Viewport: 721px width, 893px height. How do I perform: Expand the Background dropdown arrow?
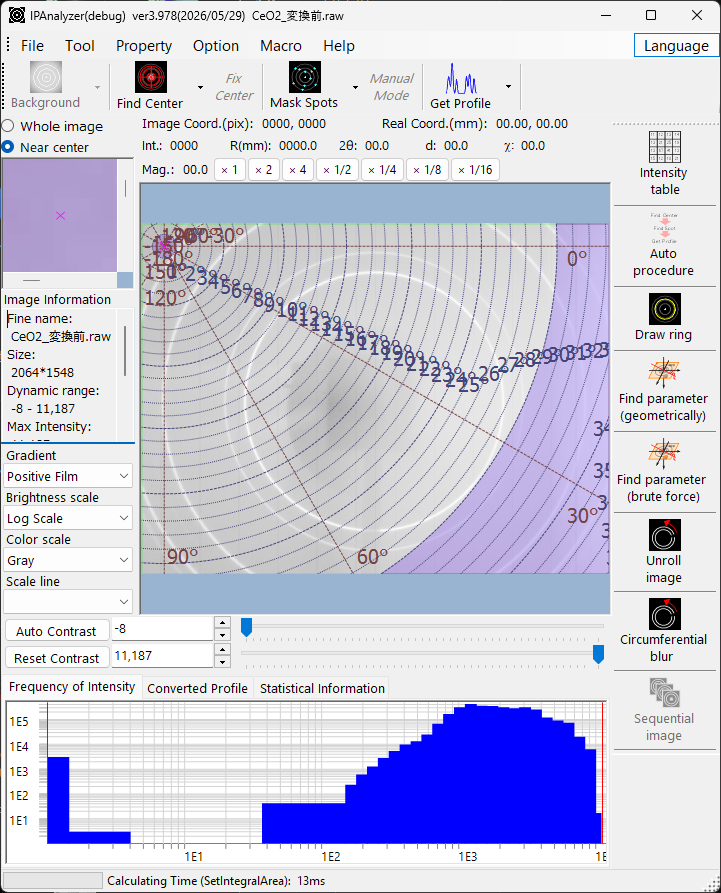pyautogui.click(x=97, y=87)
